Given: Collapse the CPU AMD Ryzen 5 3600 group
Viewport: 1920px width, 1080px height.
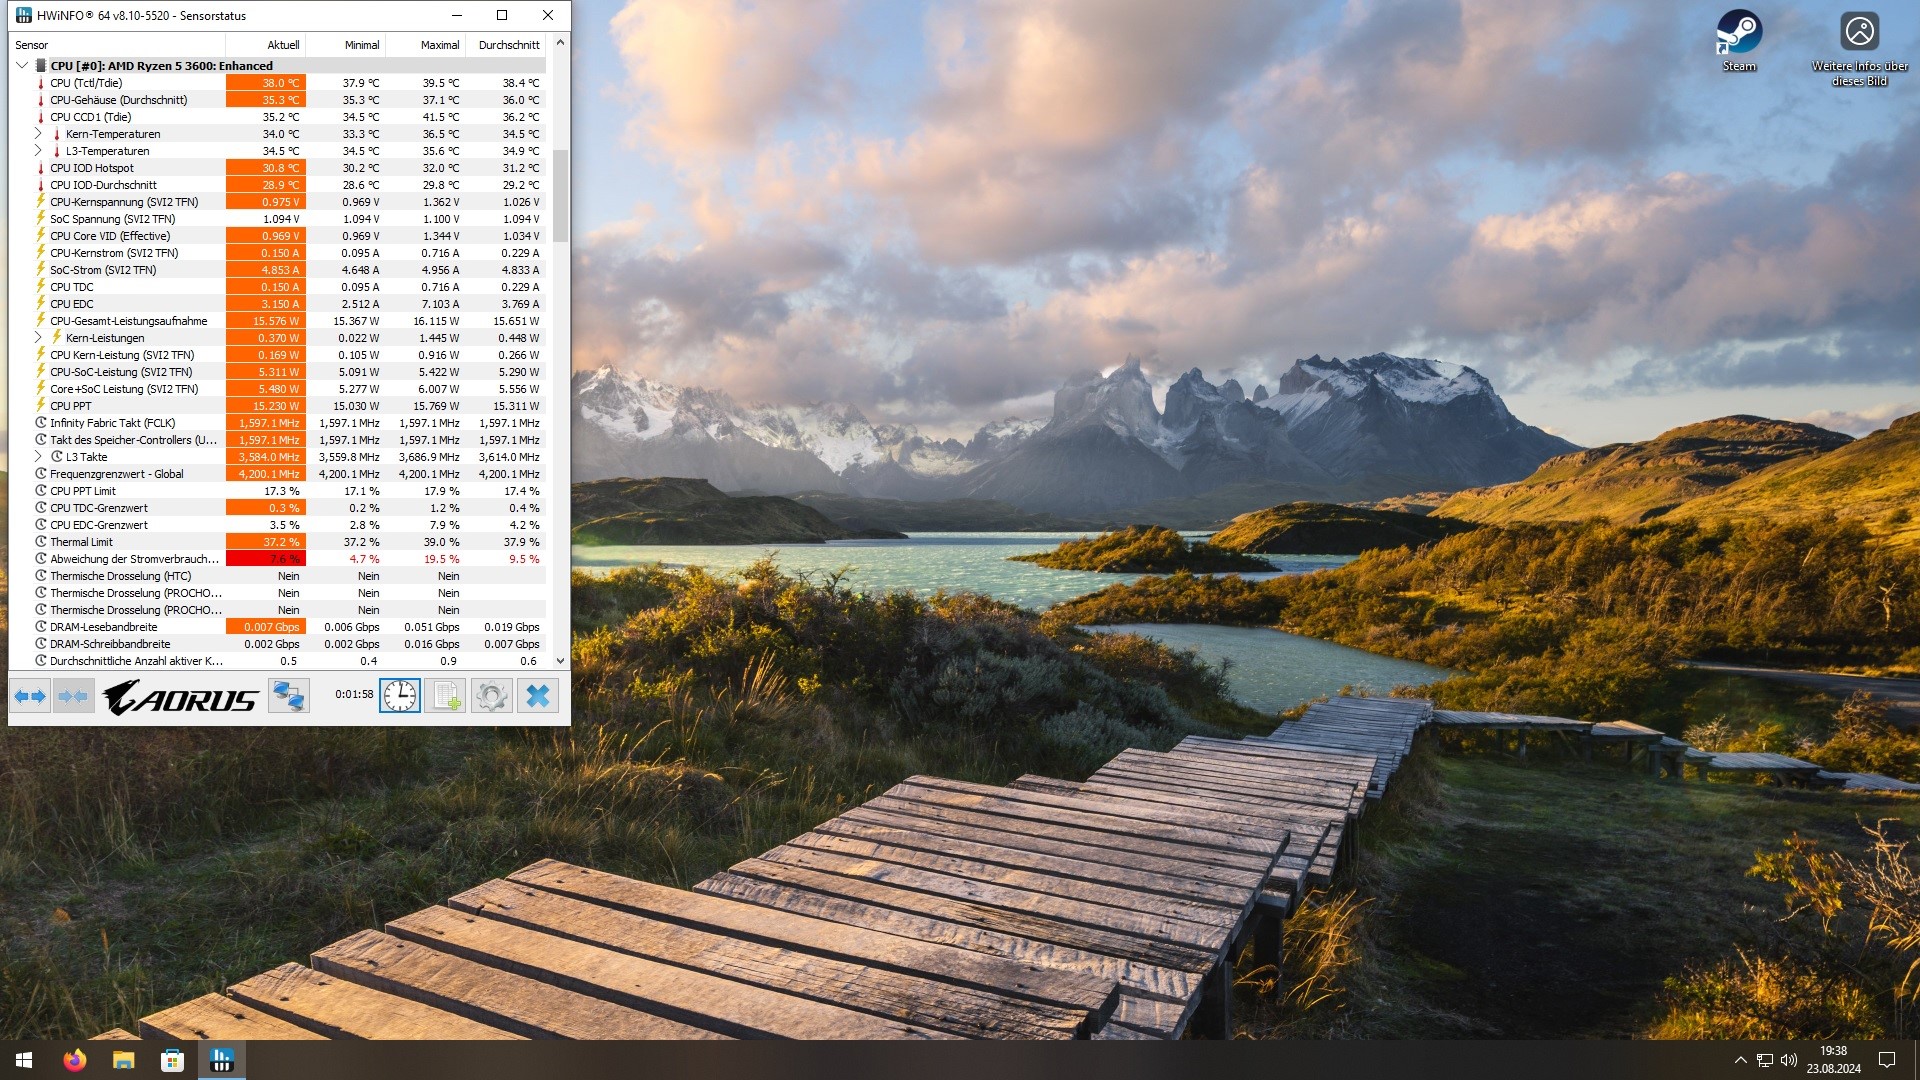Looking at the screenshot, I should click(22, 66).
